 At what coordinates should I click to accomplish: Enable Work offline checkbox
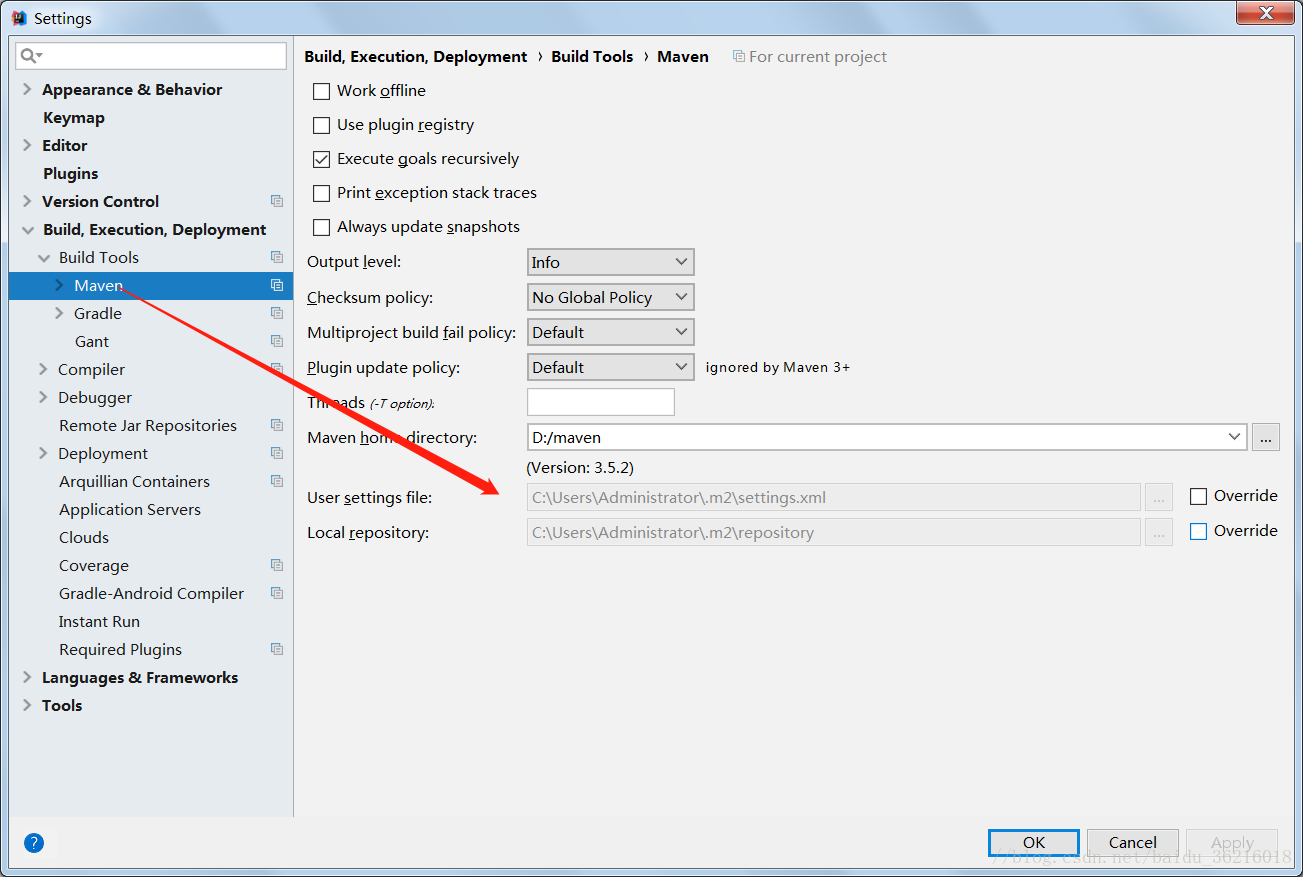(x=321, y=91)
